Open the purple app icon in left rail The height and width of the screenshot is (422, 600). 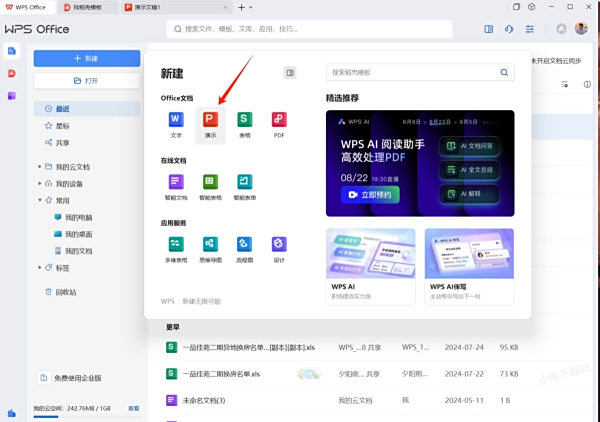[x=11, y=95]
